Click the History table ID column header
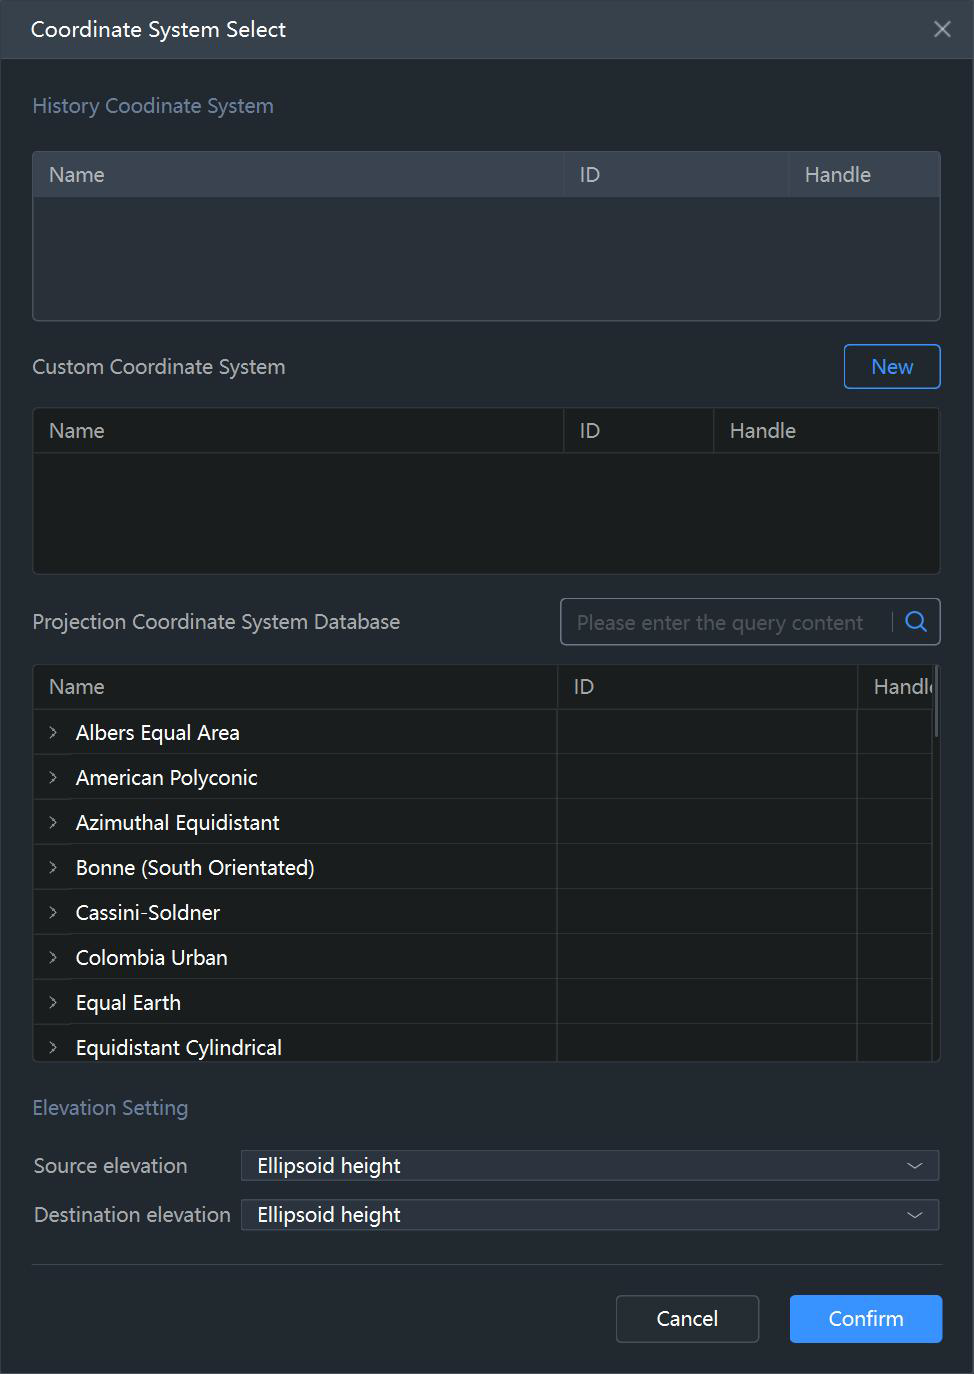 (x=676, y=175)
